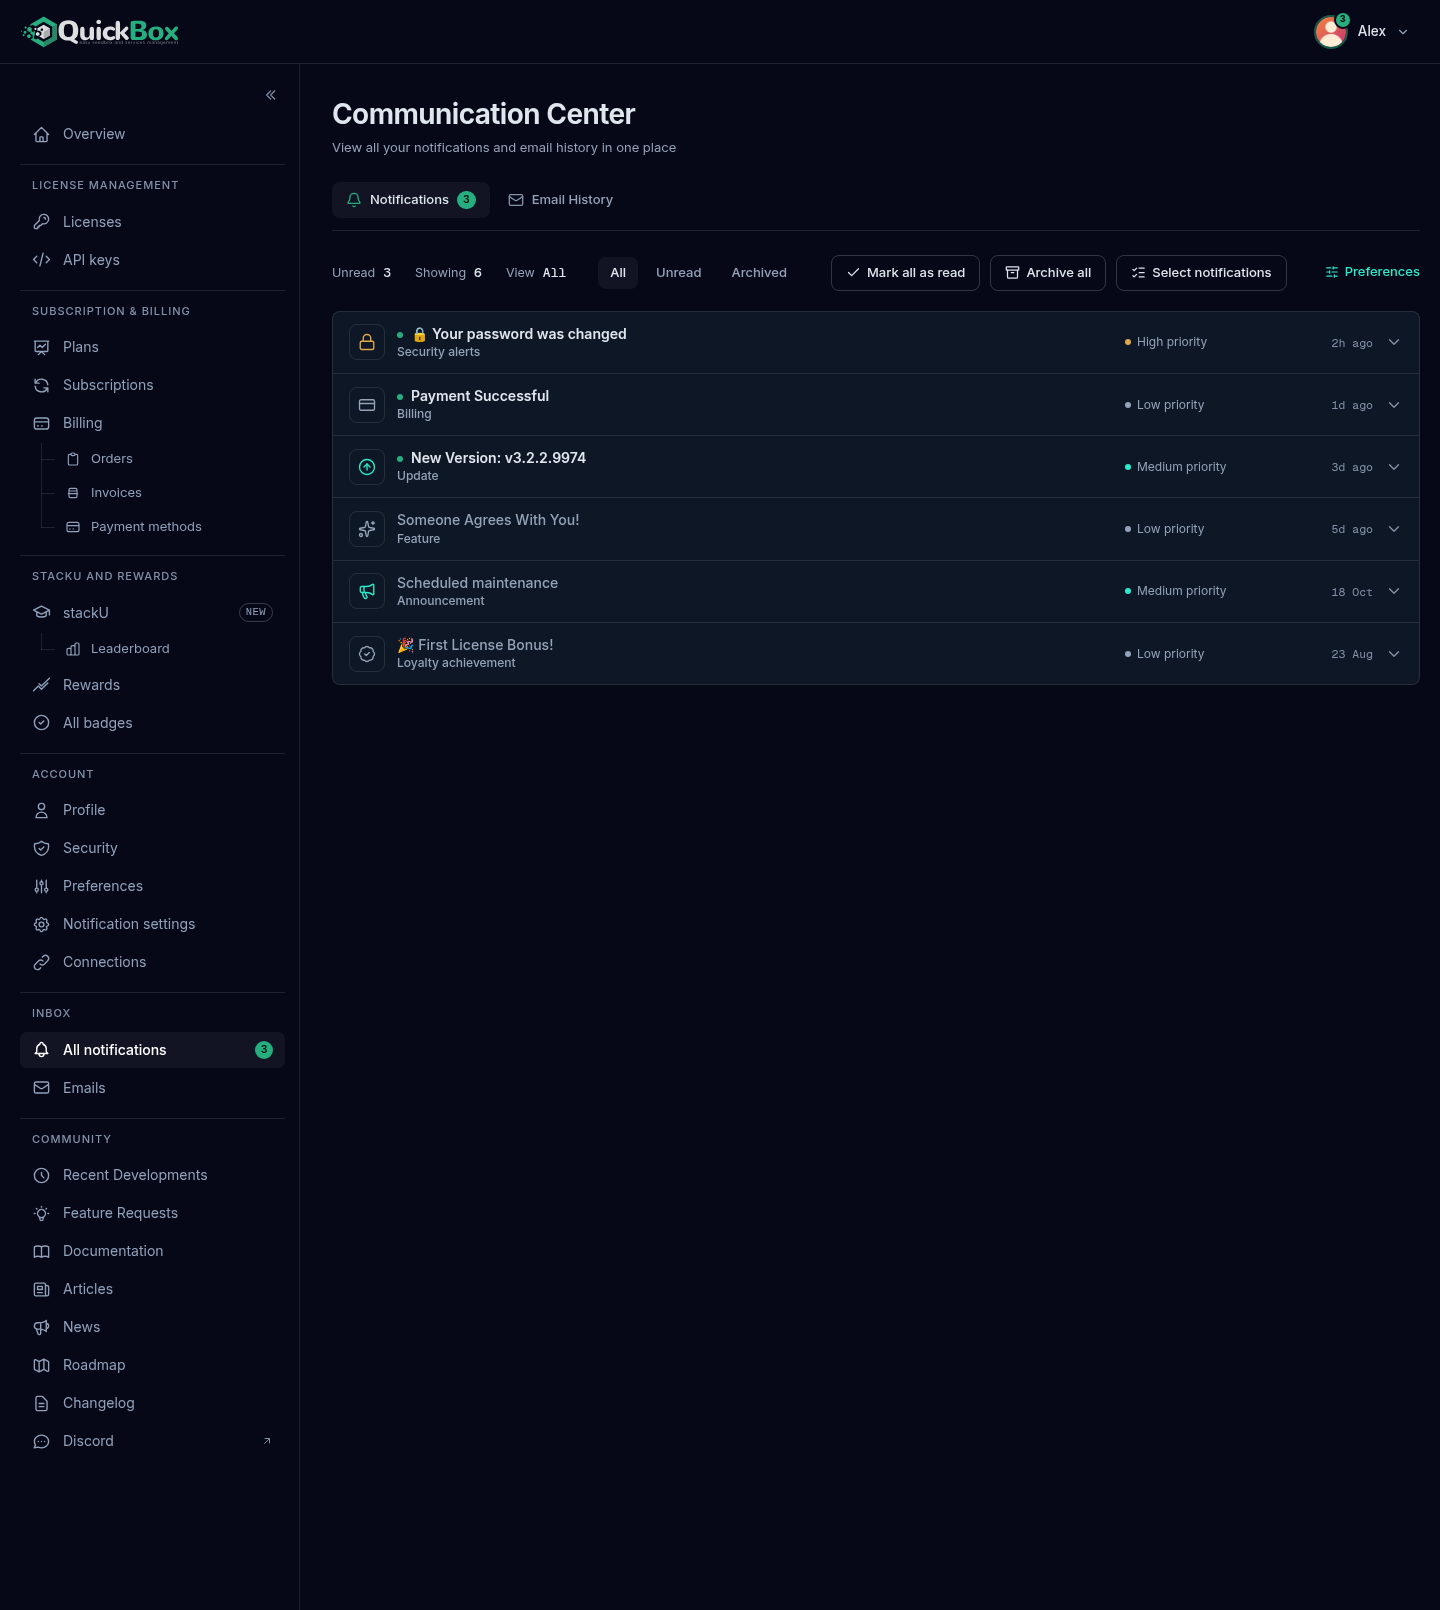The width and height of the screenshot is (1440, 1610).
Task: Click the code icon beside API keys
Action: tap(42, 260)
